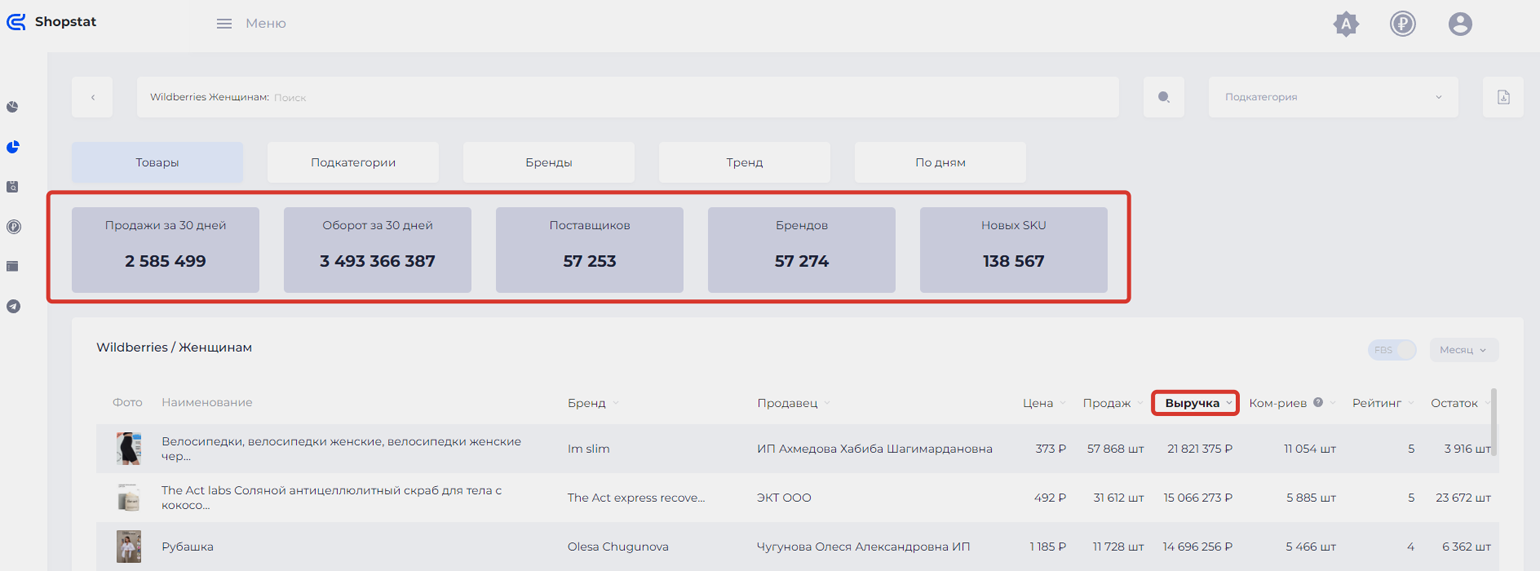Click seller ЭКТ ООО

click(784, 498)
